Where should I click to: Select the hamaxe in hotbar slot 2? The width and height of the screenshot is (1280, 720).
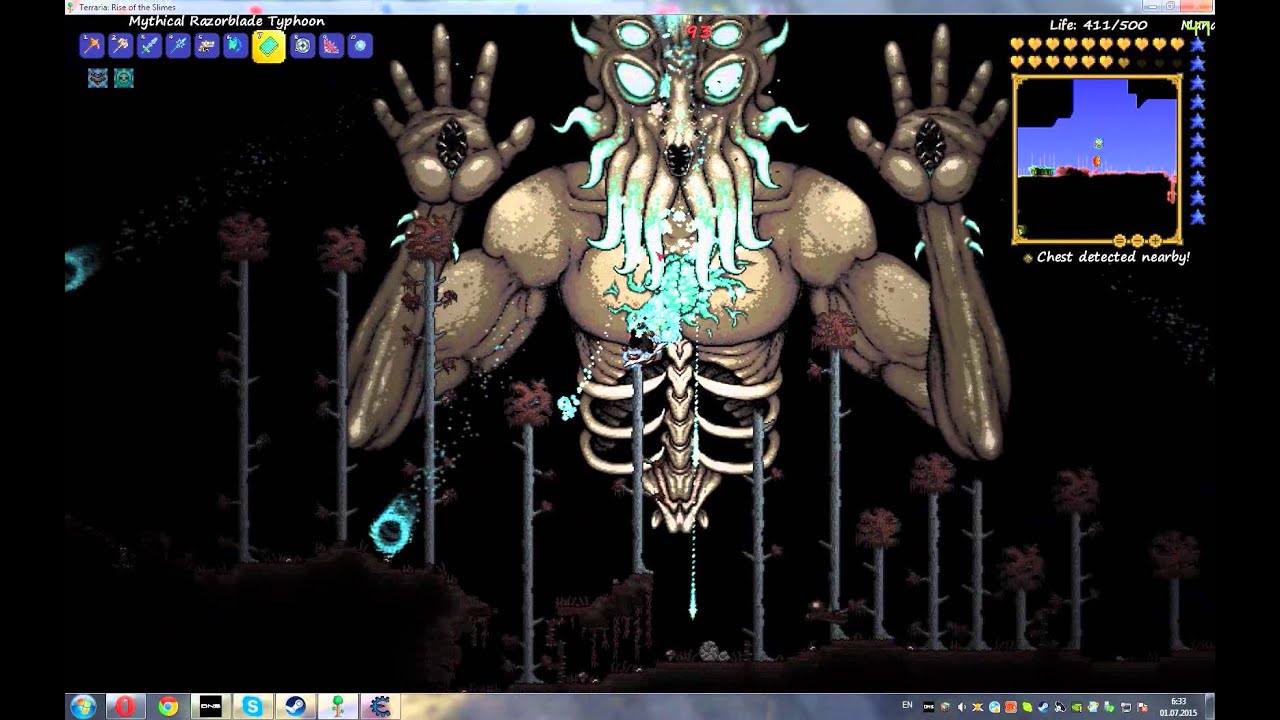121,45
